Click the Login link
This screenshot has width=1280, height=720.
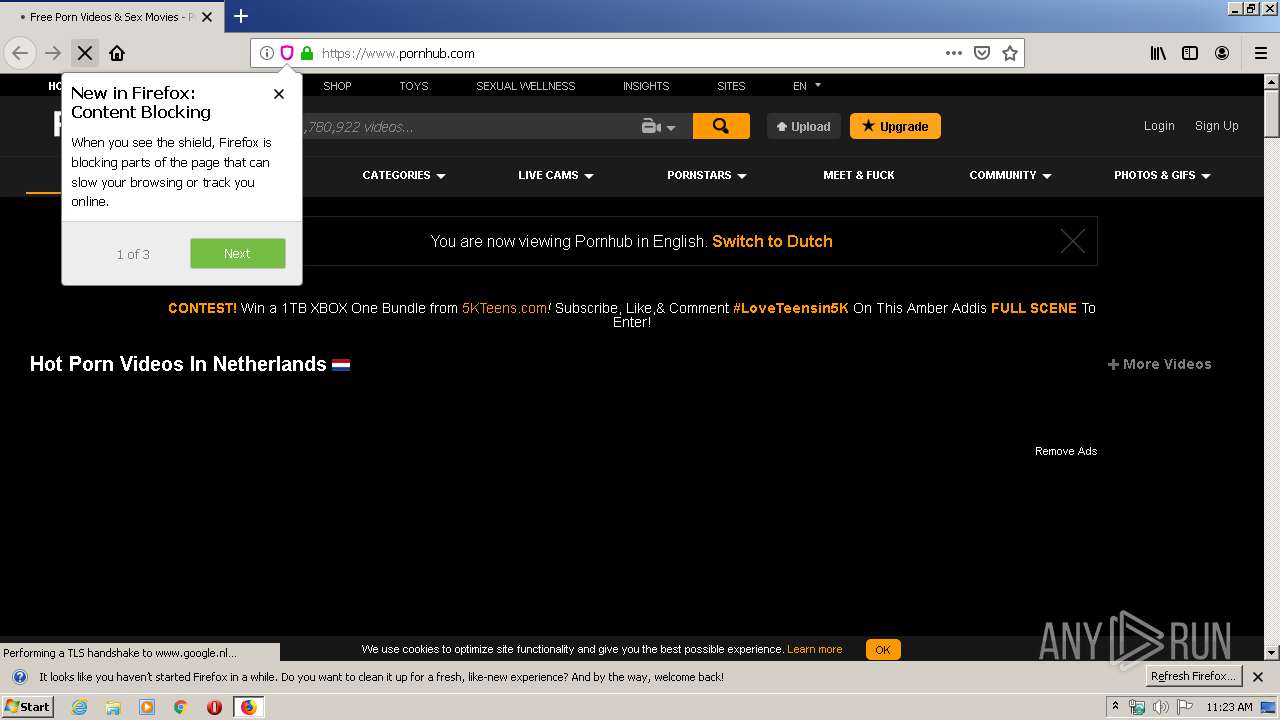1159,126
